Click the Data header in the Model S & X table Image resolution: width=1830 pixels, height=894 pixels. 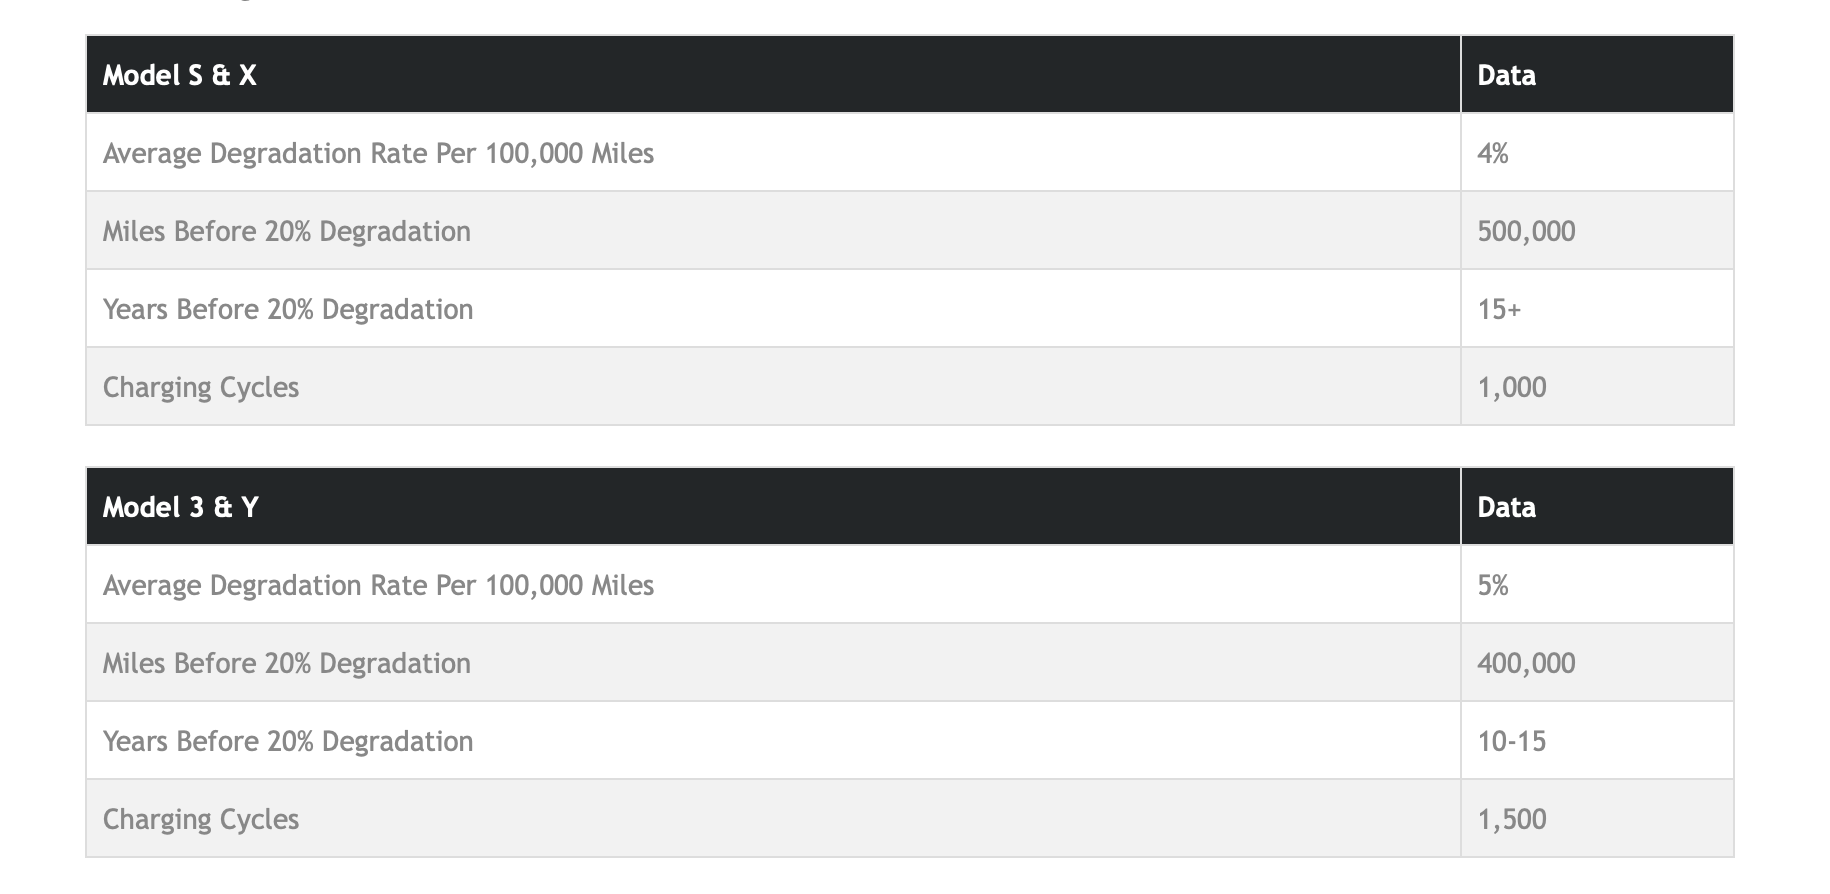click(x=1506, y=76)
